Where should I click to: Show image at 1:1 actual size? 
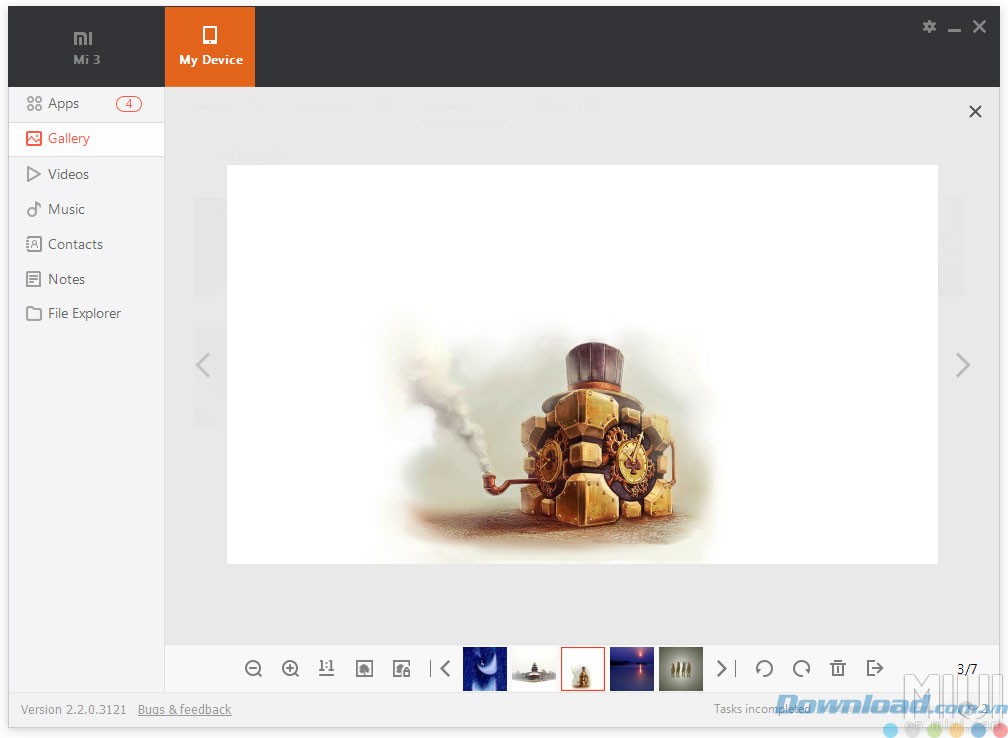[326, 668]
